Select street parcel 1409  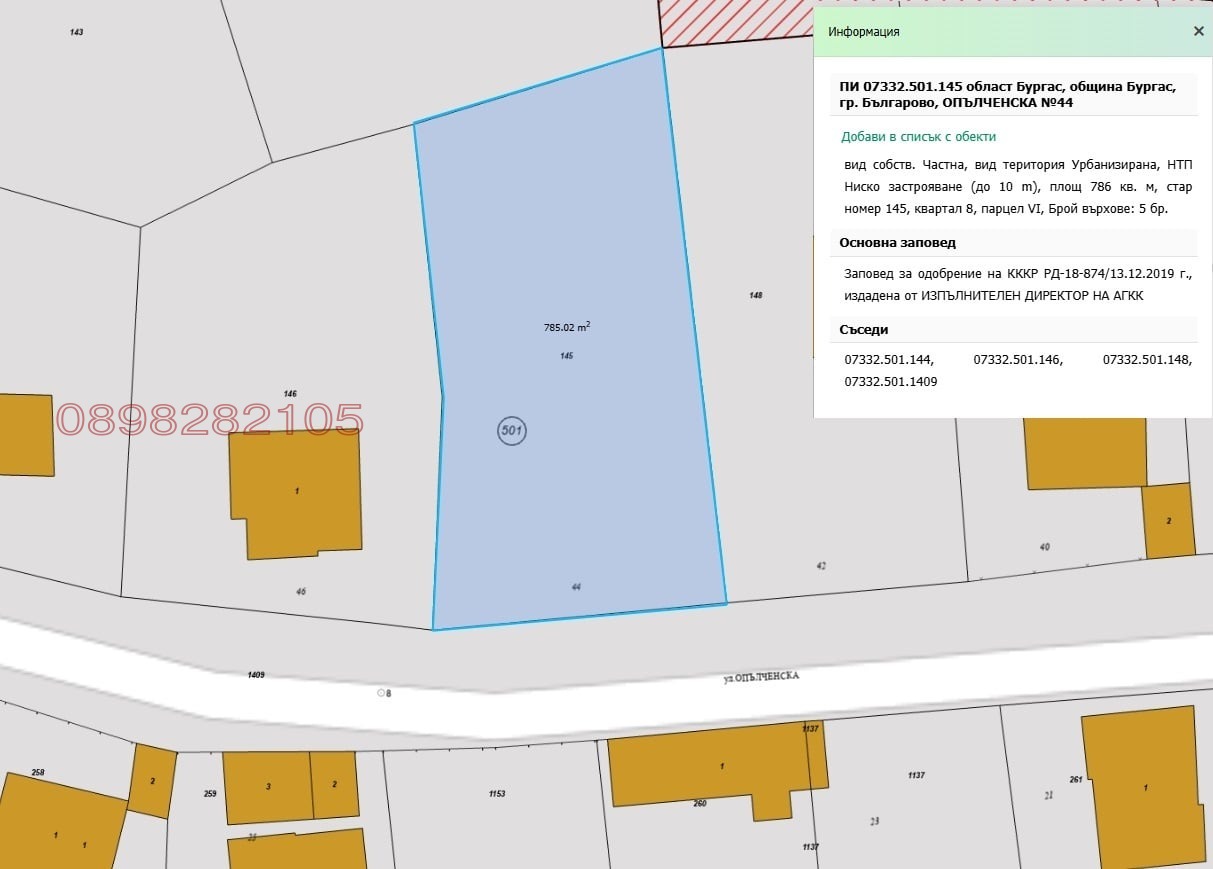click(x=256, y=675)
